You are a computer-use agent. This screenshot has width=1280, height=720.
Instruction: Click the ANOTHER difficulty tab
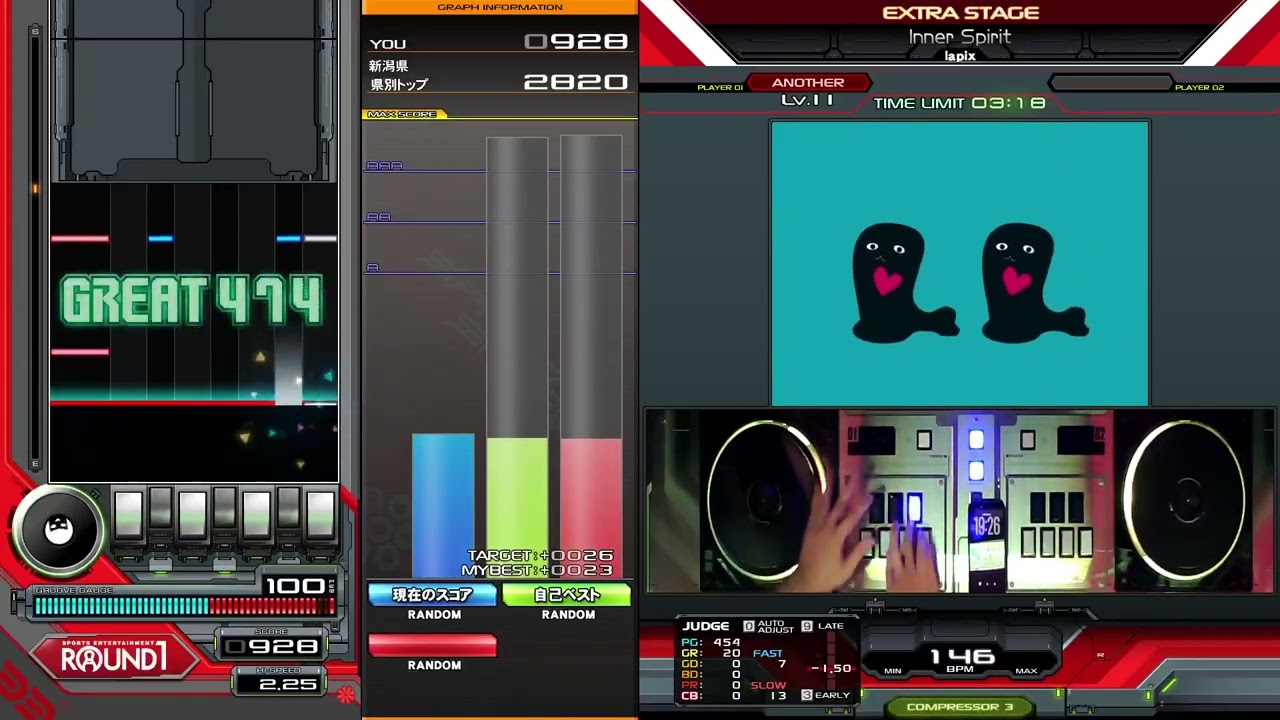[808, 83]
